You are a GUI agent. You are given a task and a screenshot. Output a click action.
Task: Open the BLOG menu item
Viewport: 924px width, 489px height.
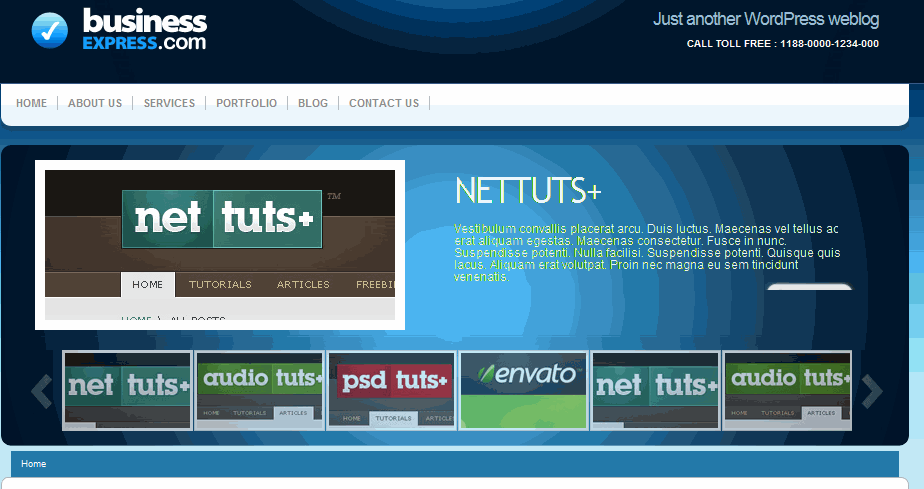[313, 103]
